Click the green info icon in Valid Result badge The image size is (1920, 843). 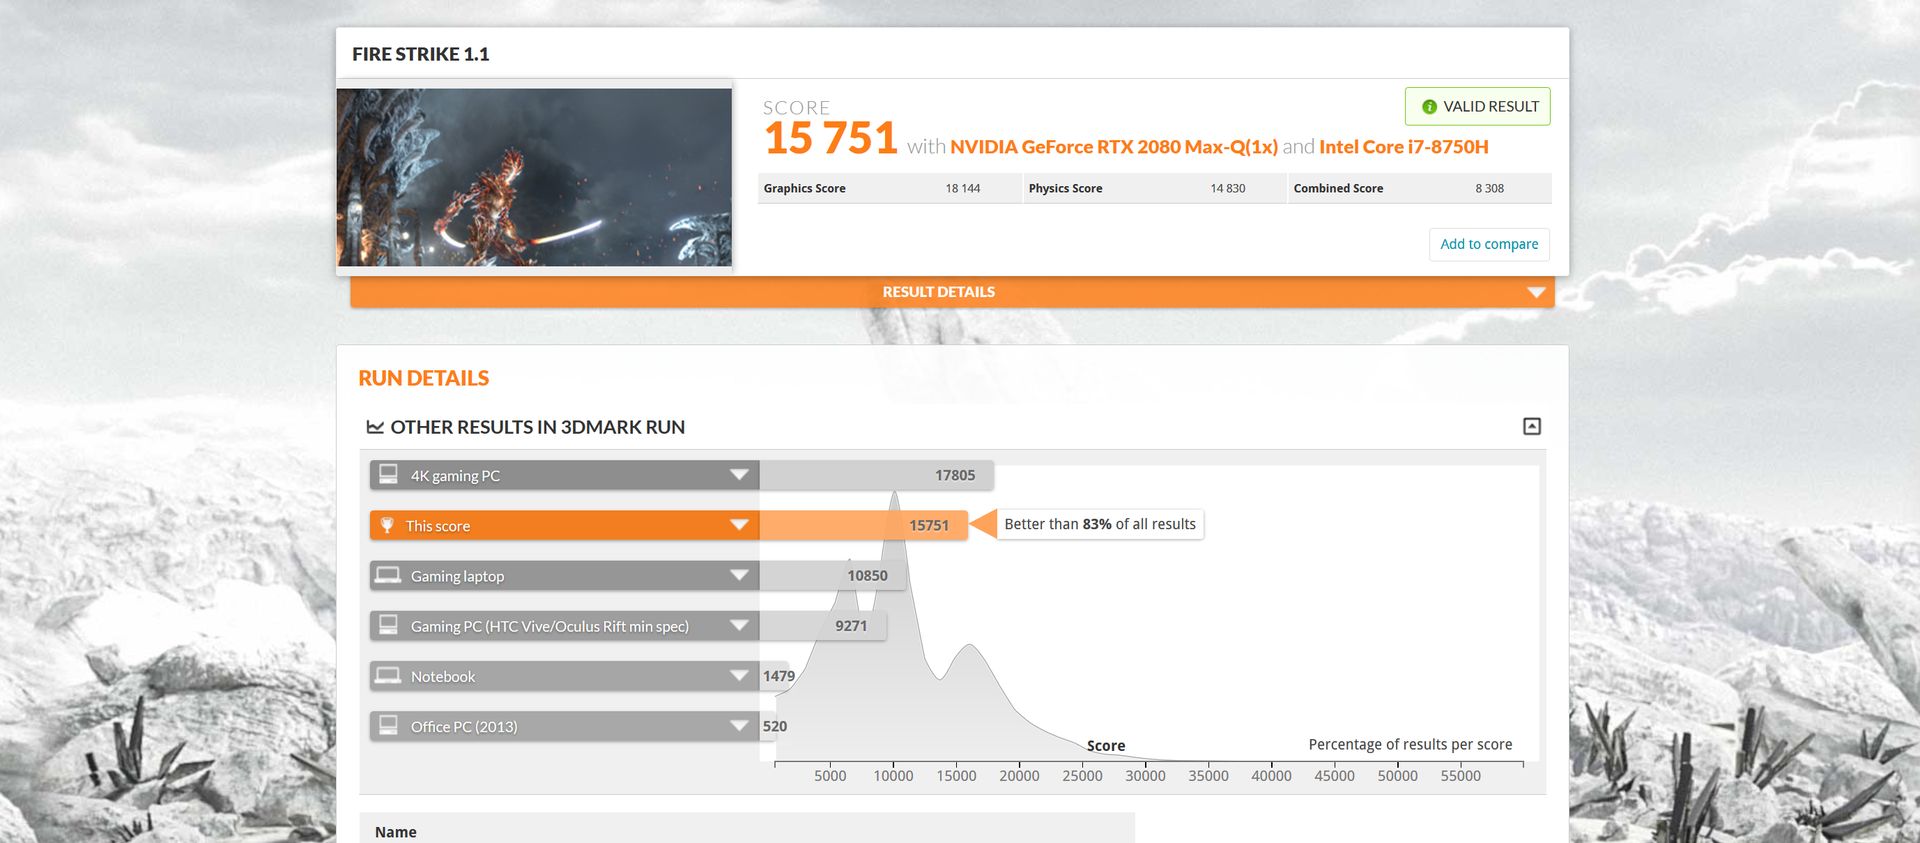1429,107
